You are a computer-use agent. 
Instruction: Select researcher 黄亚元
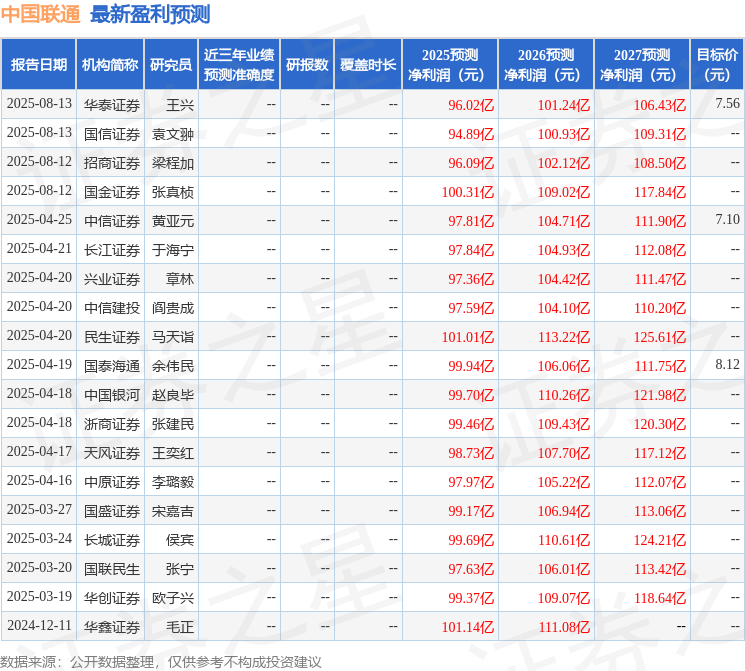pyautogui.click(x=172, y=221)
